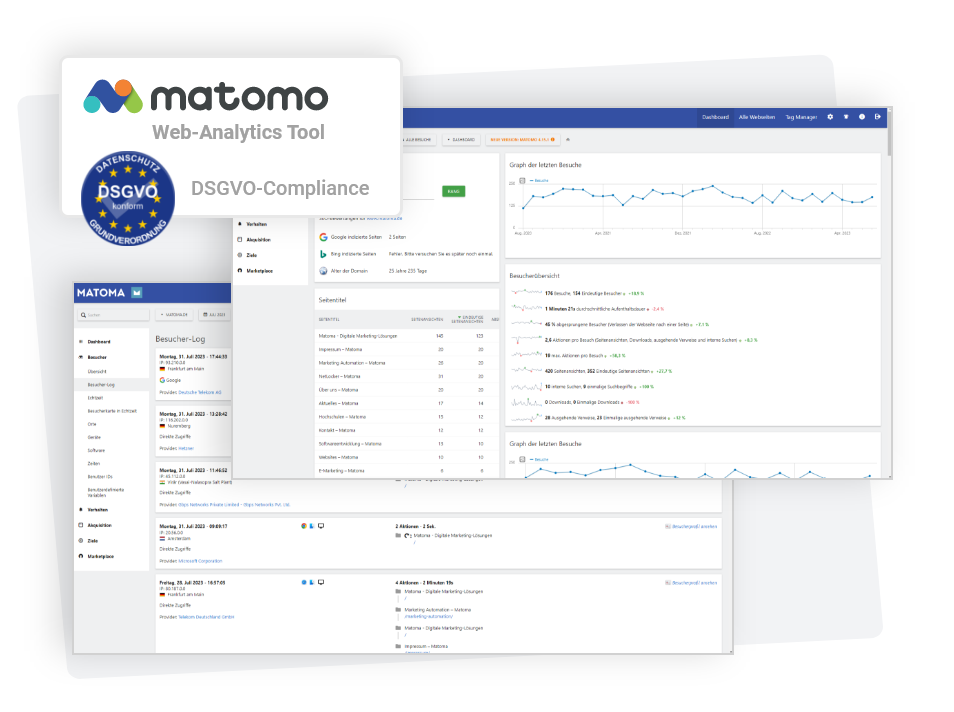The height and width of the screenshot is (712, 954).
Task: Click the Matoma - Digitale Marketing-Lösungen table row
Action: pos(406,336)
